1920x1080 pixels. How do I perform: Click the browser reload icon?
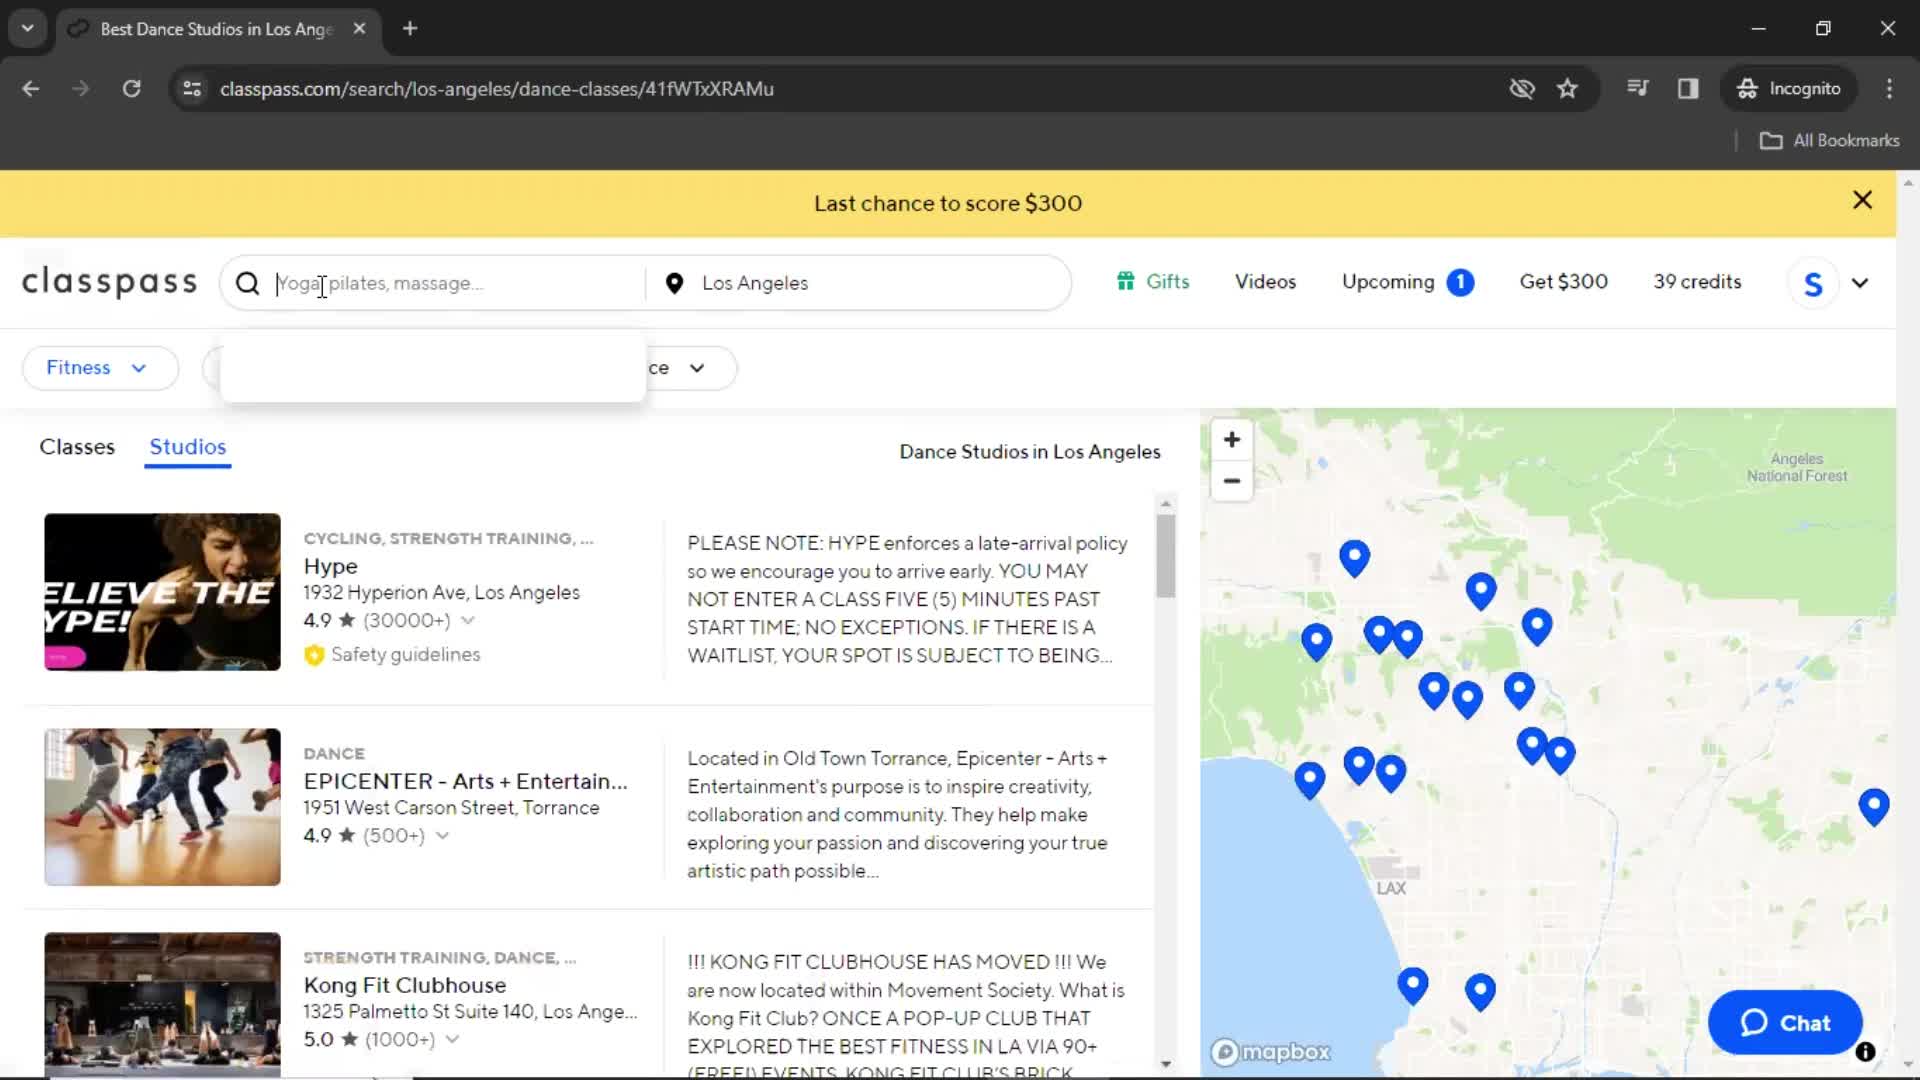[131, 89]
